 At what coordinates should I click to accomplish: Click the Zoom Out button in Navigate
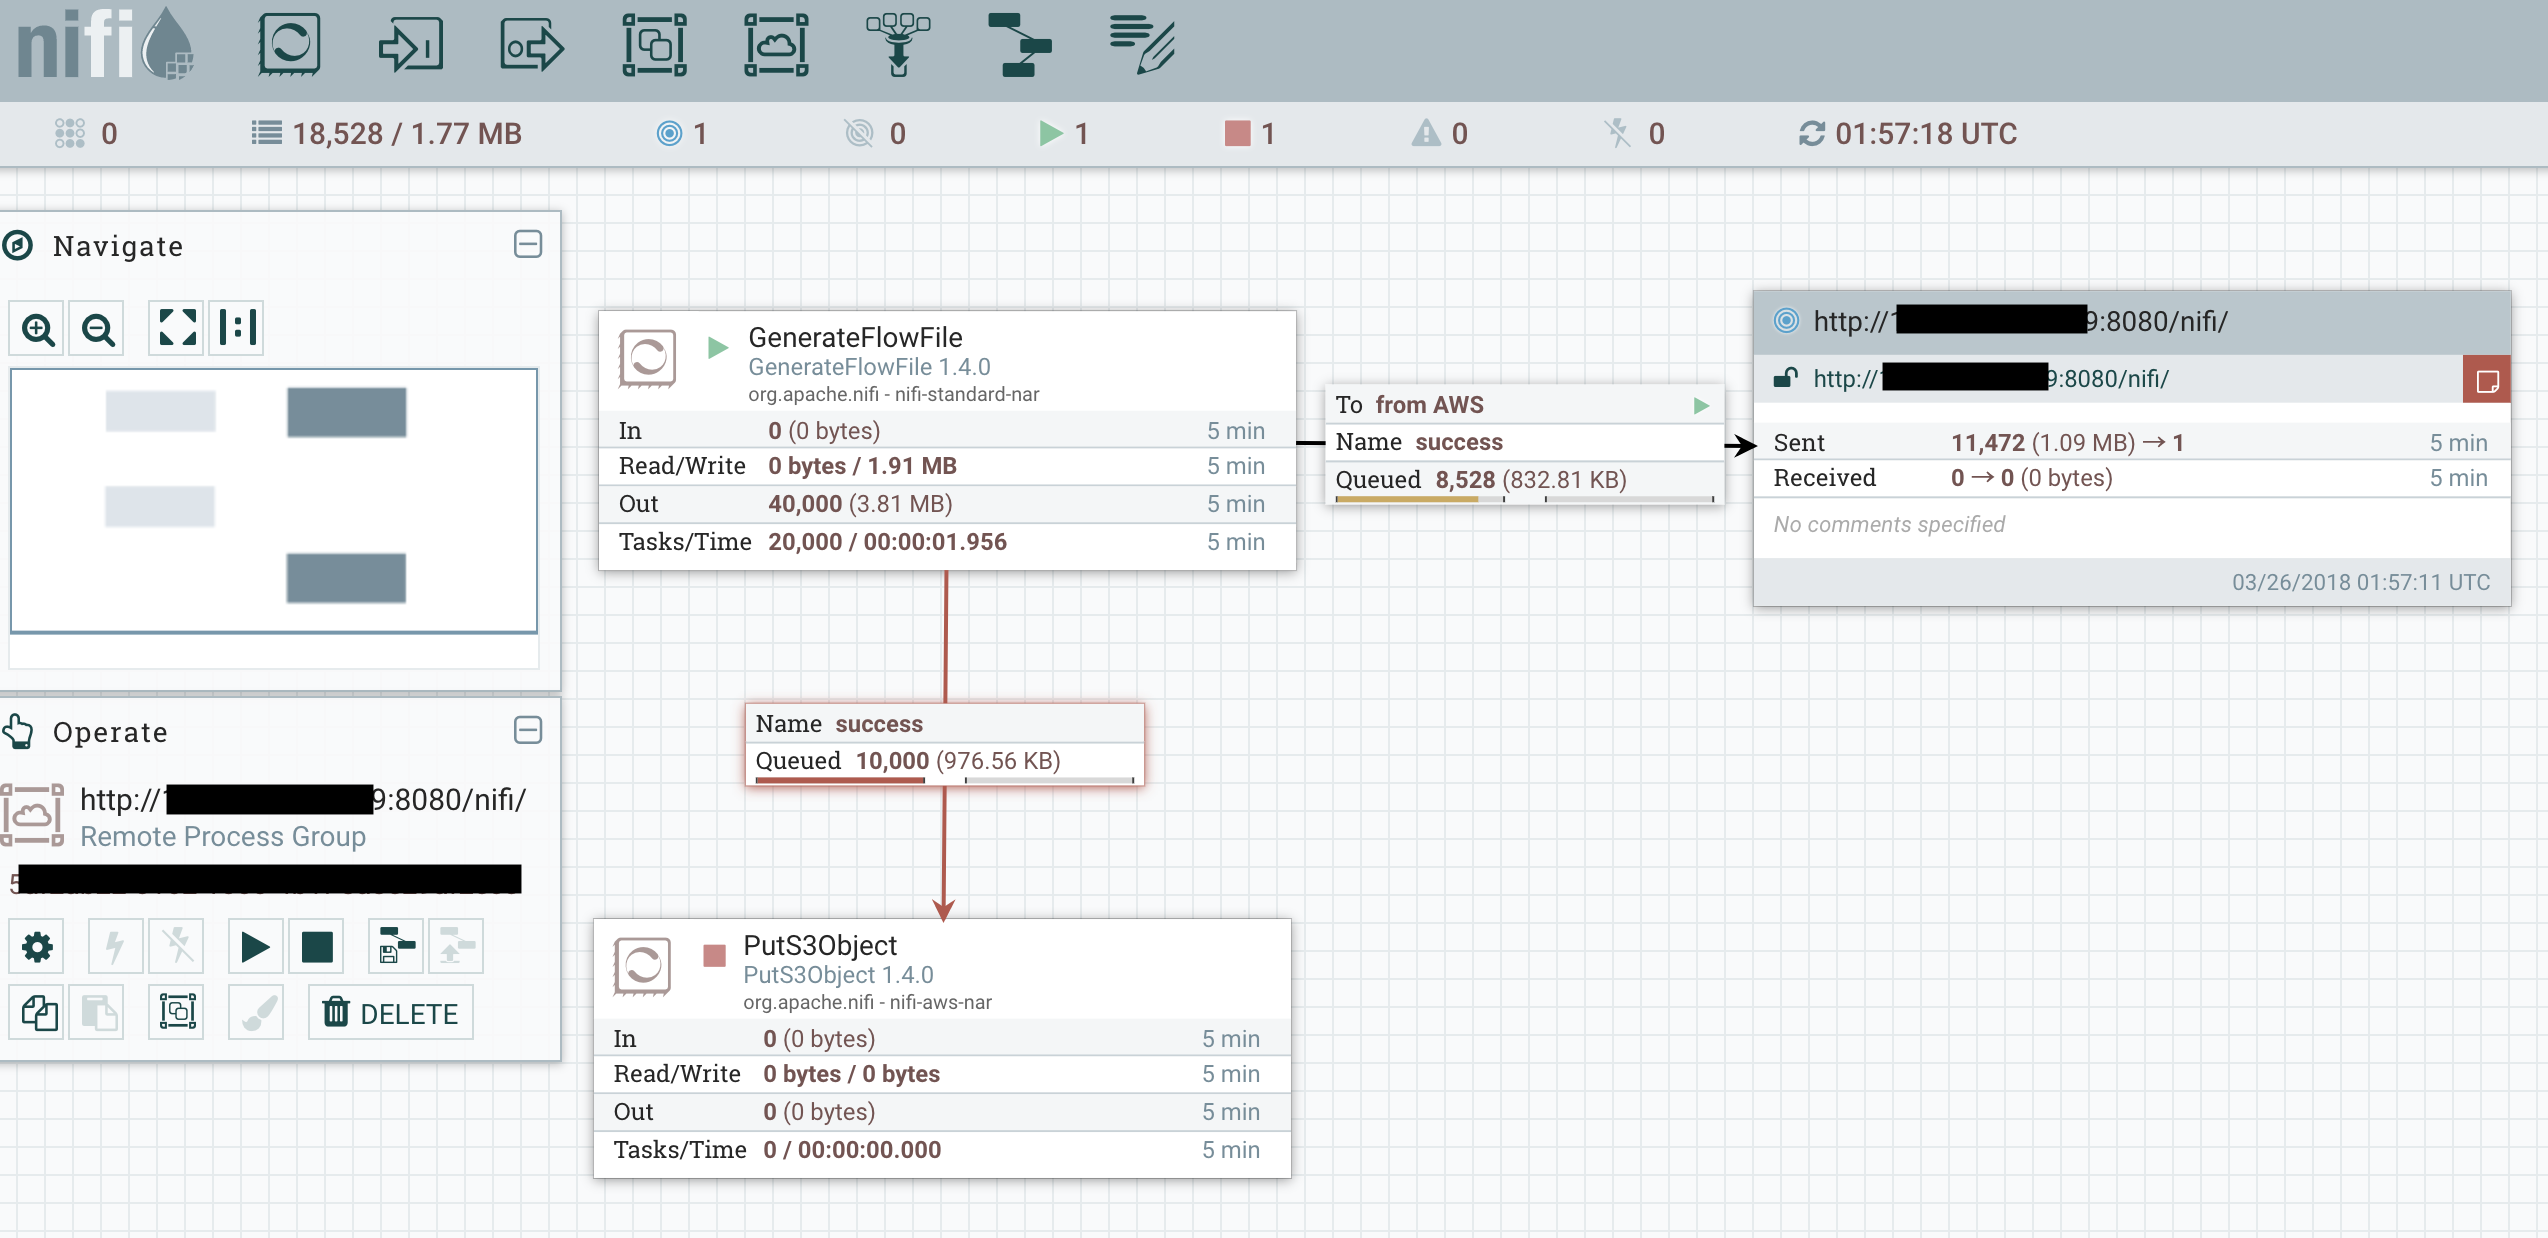[98, 328]
